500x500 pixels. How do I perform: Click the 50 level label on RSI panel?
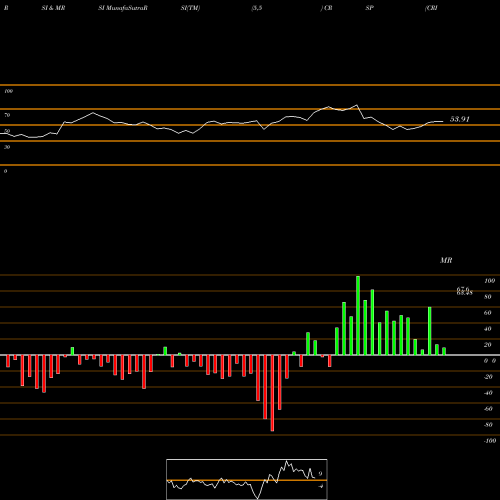click(7, 131)
